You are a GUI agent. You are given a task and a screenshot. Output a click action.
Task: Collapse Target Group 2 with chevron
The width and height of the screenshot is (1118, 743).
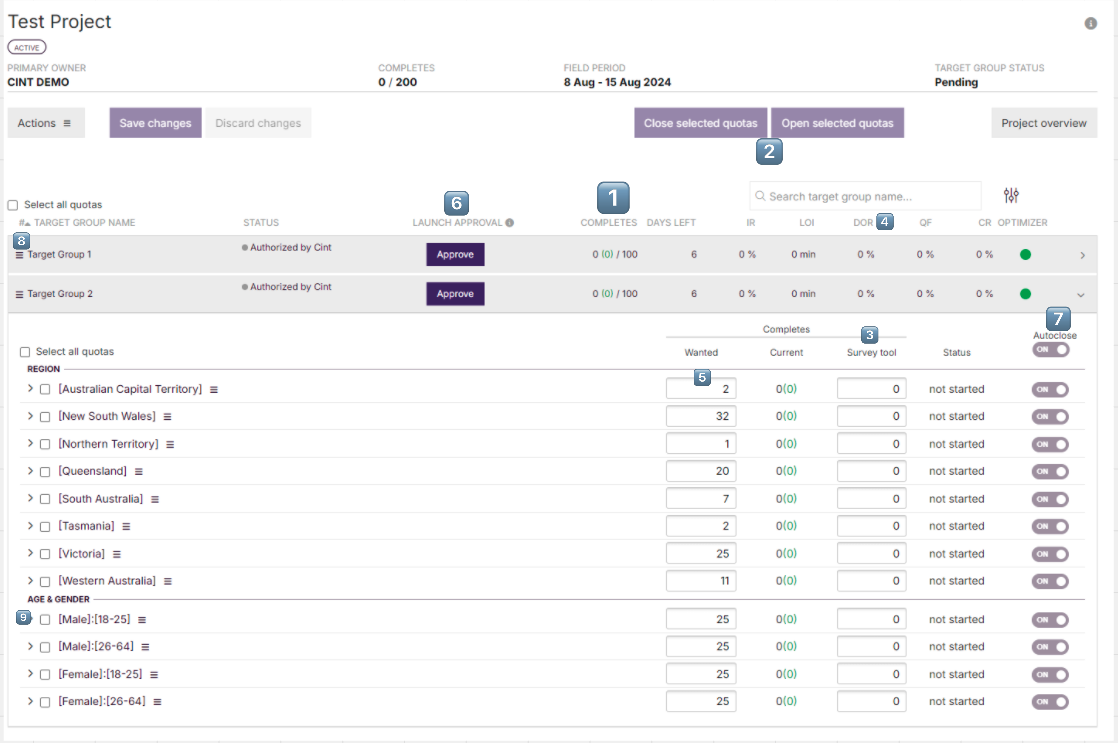coord(1081,295)
